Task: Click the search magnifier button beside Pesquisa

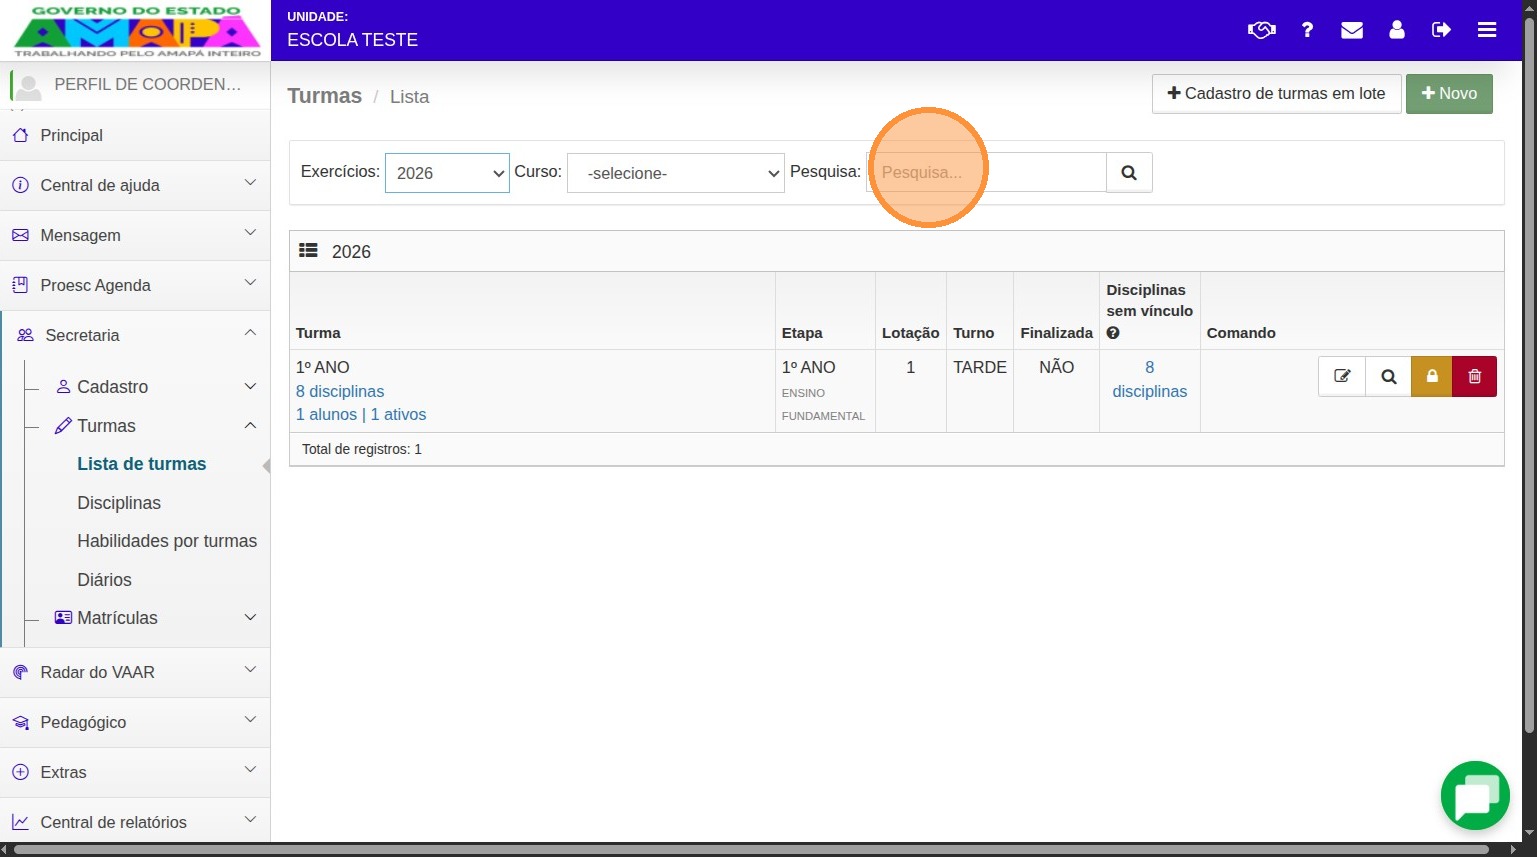Action: [1129, 172]
